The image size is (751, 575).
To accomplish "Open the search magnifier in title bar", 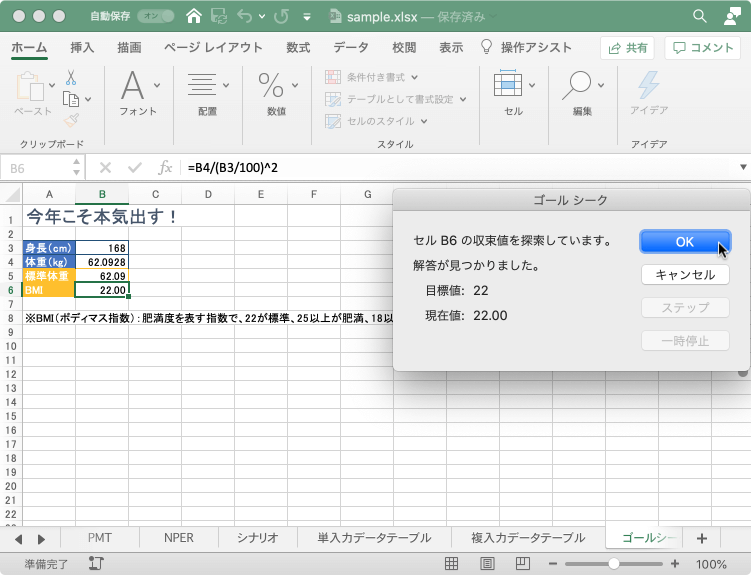I will [x=699, y=16].
